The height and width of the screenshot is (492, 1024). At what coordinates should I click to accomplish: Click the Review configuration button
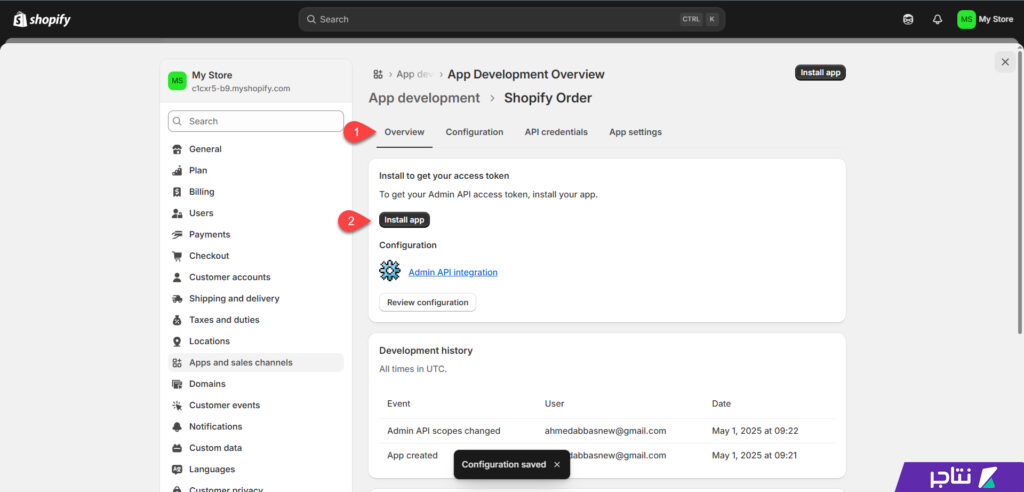[428, 303]
